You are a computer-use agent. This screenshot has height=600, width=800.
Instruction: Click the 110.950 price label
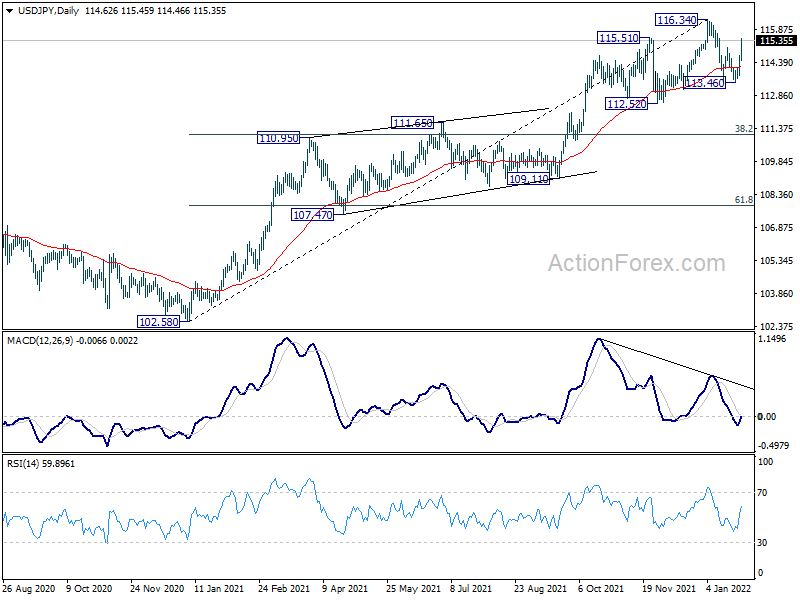279,138
